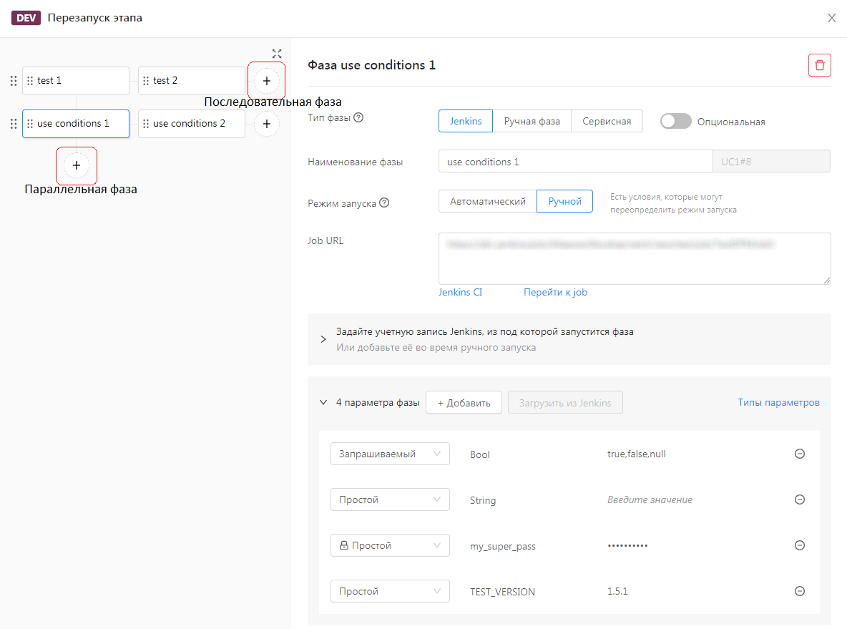Expand the Jenkins account settings section
The image size is (847, 629).
click(x=323, y=339)
